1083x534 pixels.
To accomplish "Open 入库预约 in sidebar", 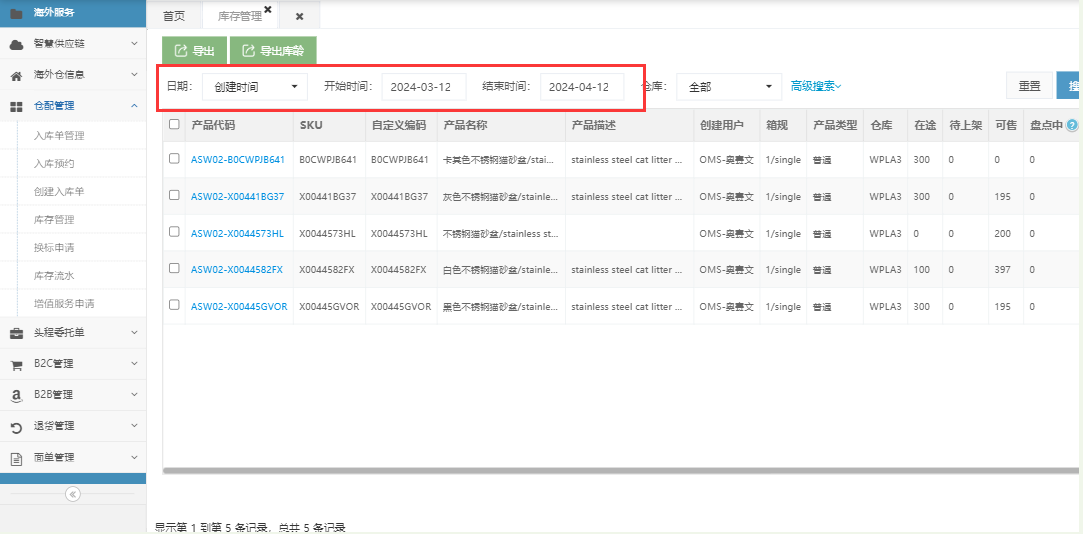I will pyautogui.click(x=54, y=164).
